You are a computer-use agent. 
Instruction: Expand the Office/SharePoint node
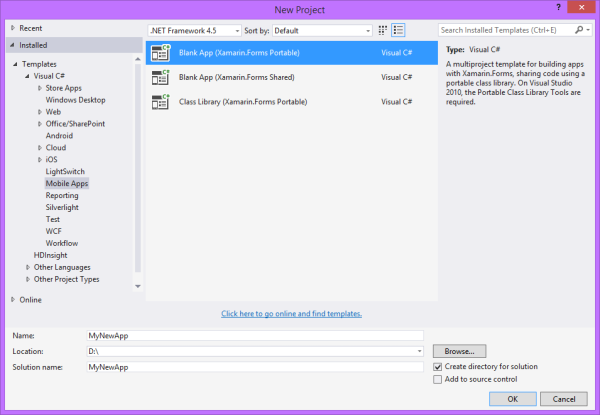[x=40, y=124]
